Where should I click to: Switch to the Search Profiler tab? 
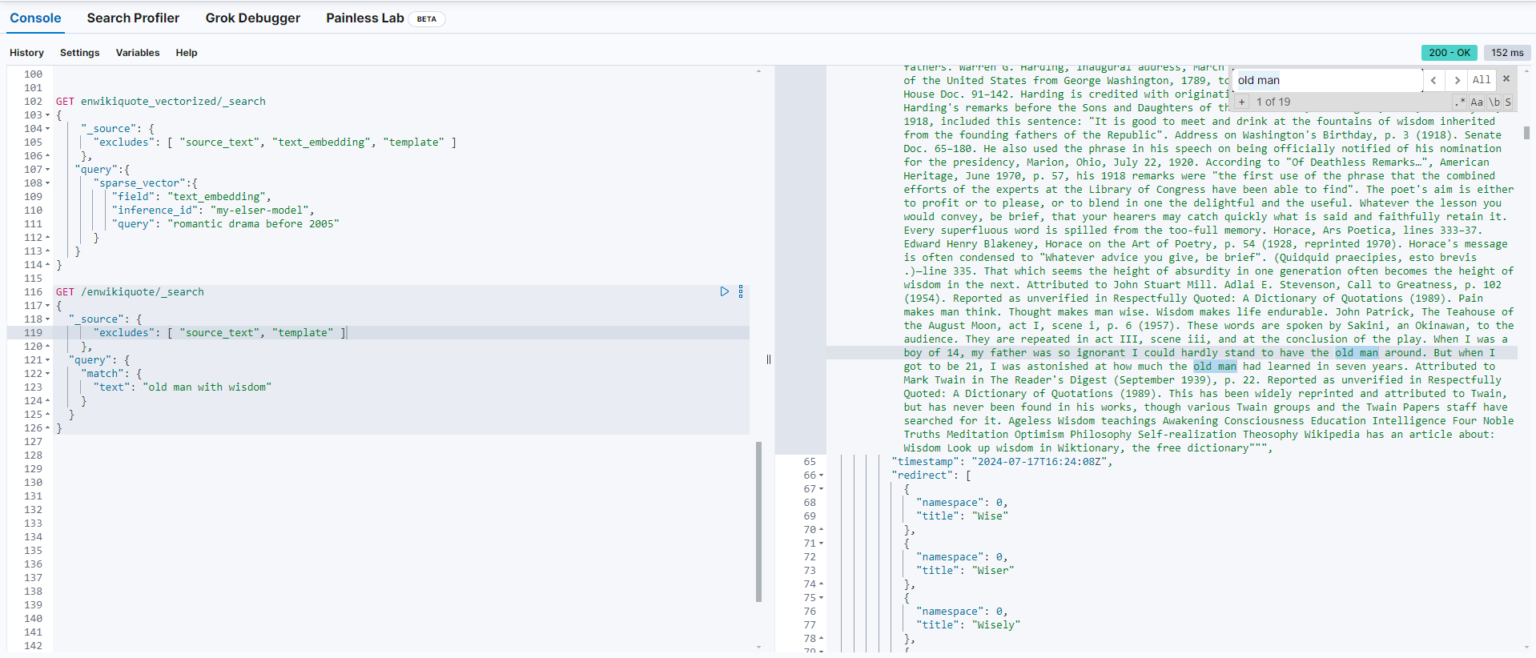pos(133,17)
